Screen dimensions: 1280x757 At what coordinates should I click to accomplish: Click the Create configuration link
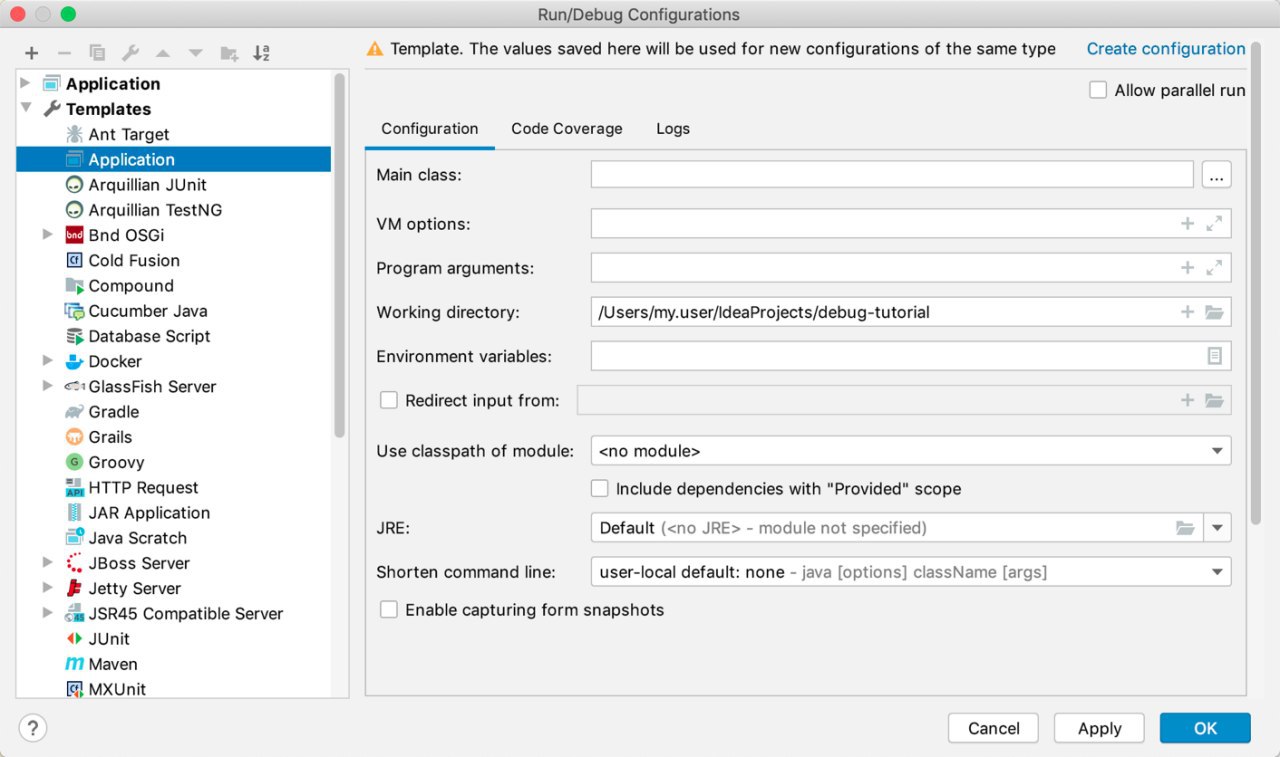[x=1166, y=49]
